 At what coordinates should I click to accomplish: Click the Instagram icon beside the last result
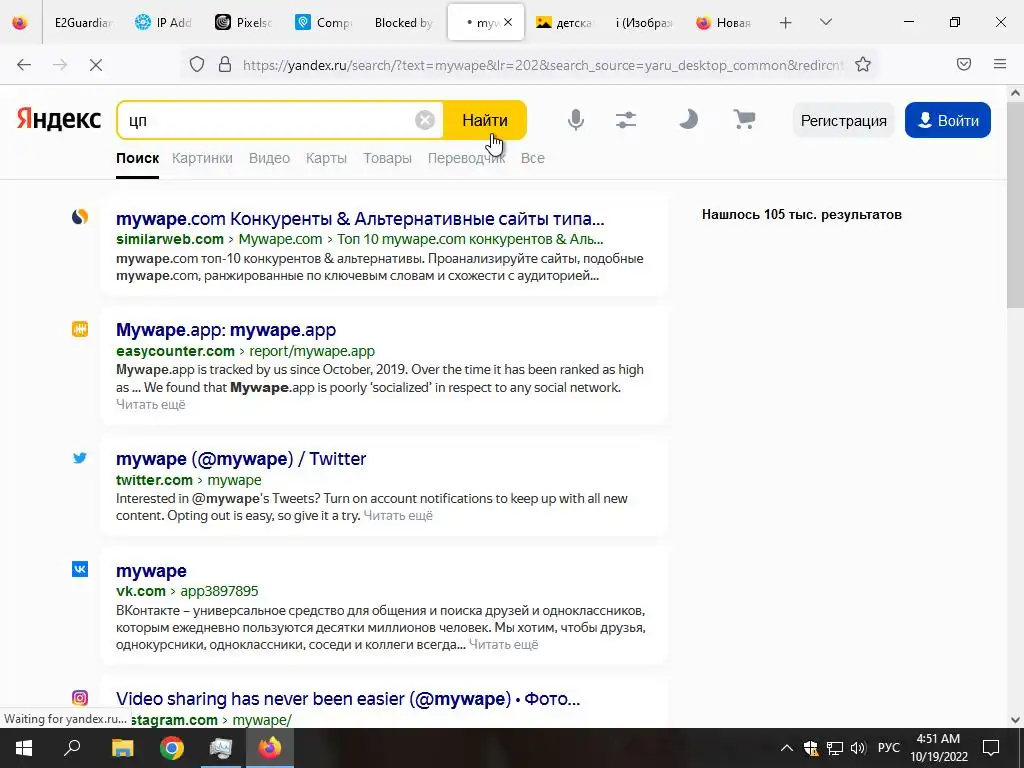click(80, 698)
